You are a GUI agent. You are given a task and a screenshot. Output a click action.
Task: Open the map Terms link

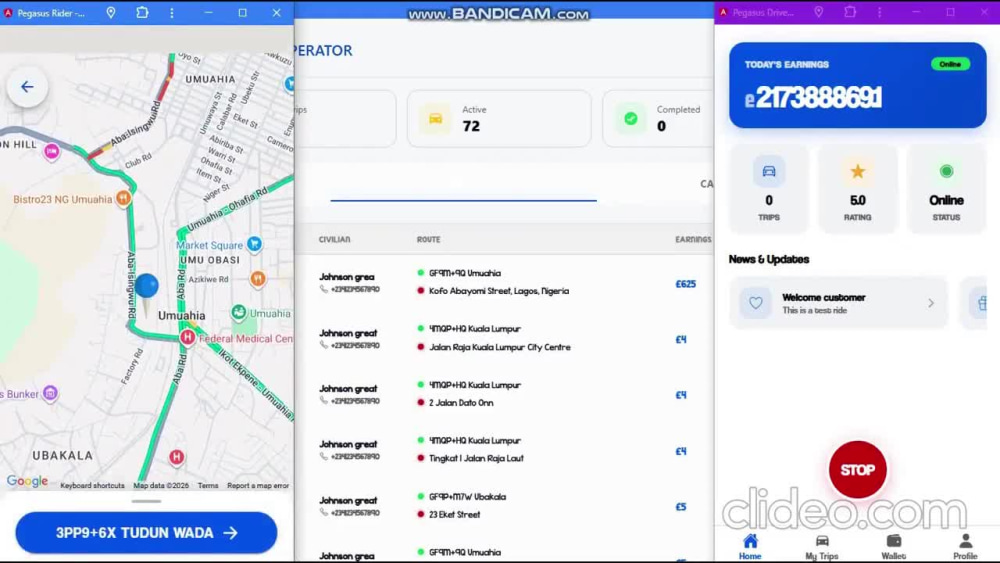208,486
